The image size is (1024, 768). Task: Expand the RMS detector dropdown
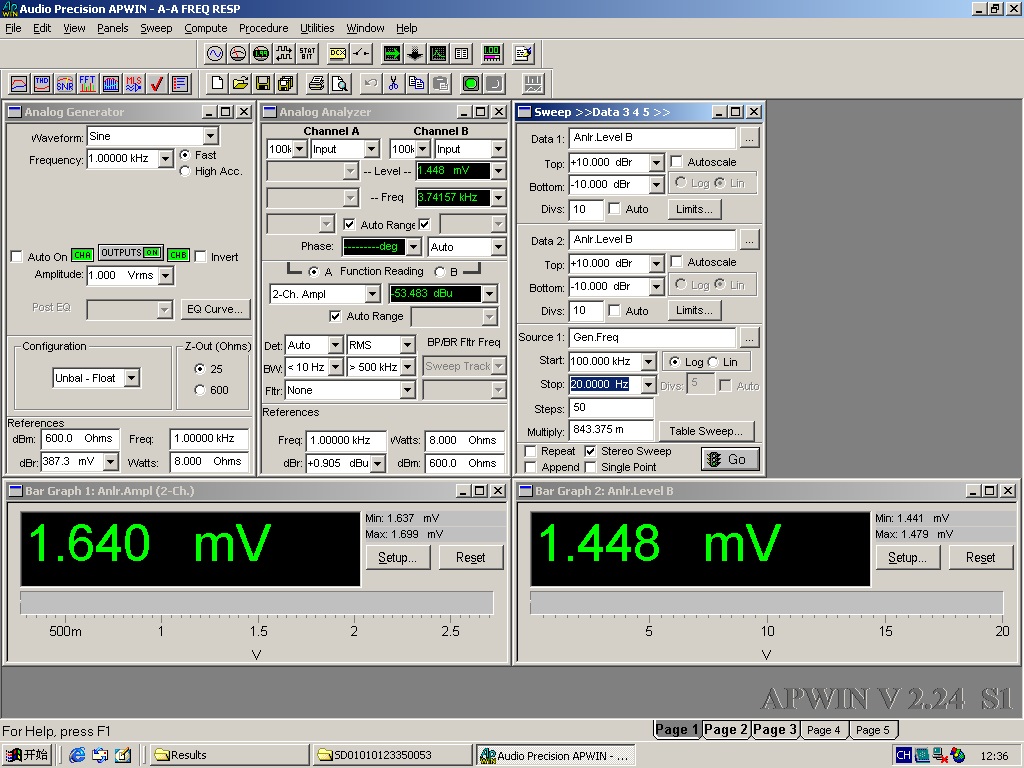point(407,345)
